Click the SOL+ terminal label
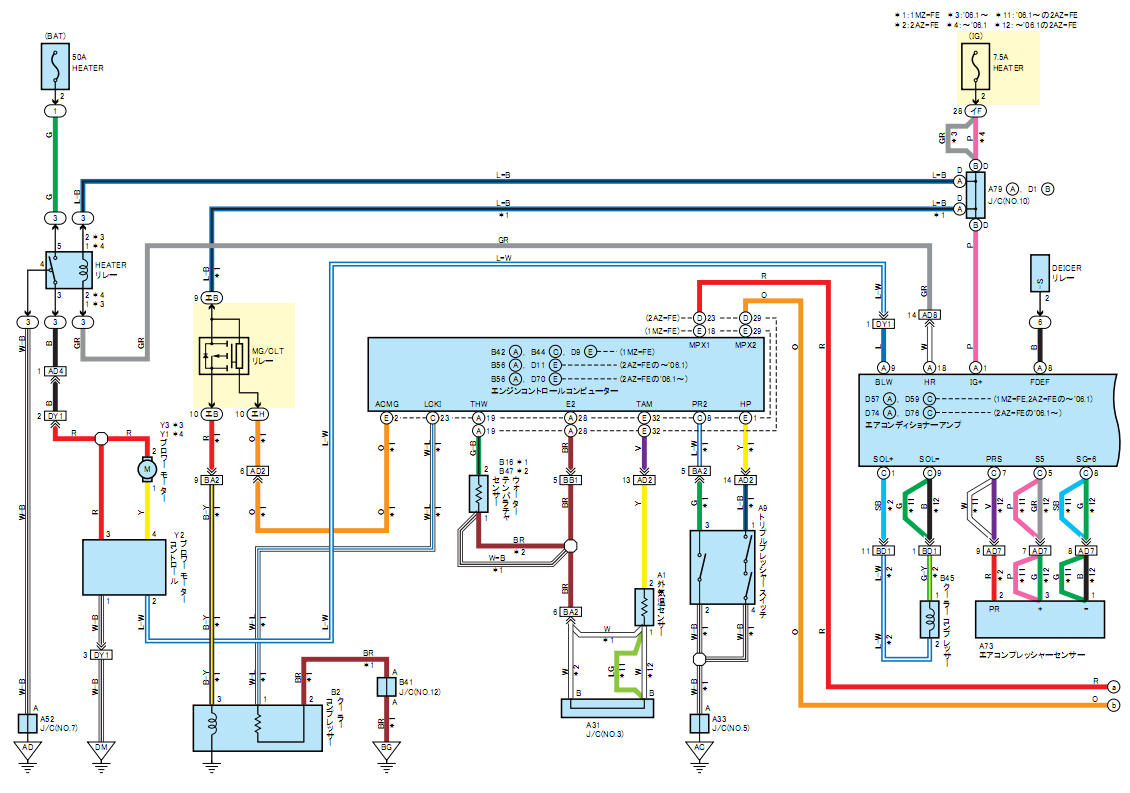The width and height of the screenshot is (1130, 793). tap(883, 458)
